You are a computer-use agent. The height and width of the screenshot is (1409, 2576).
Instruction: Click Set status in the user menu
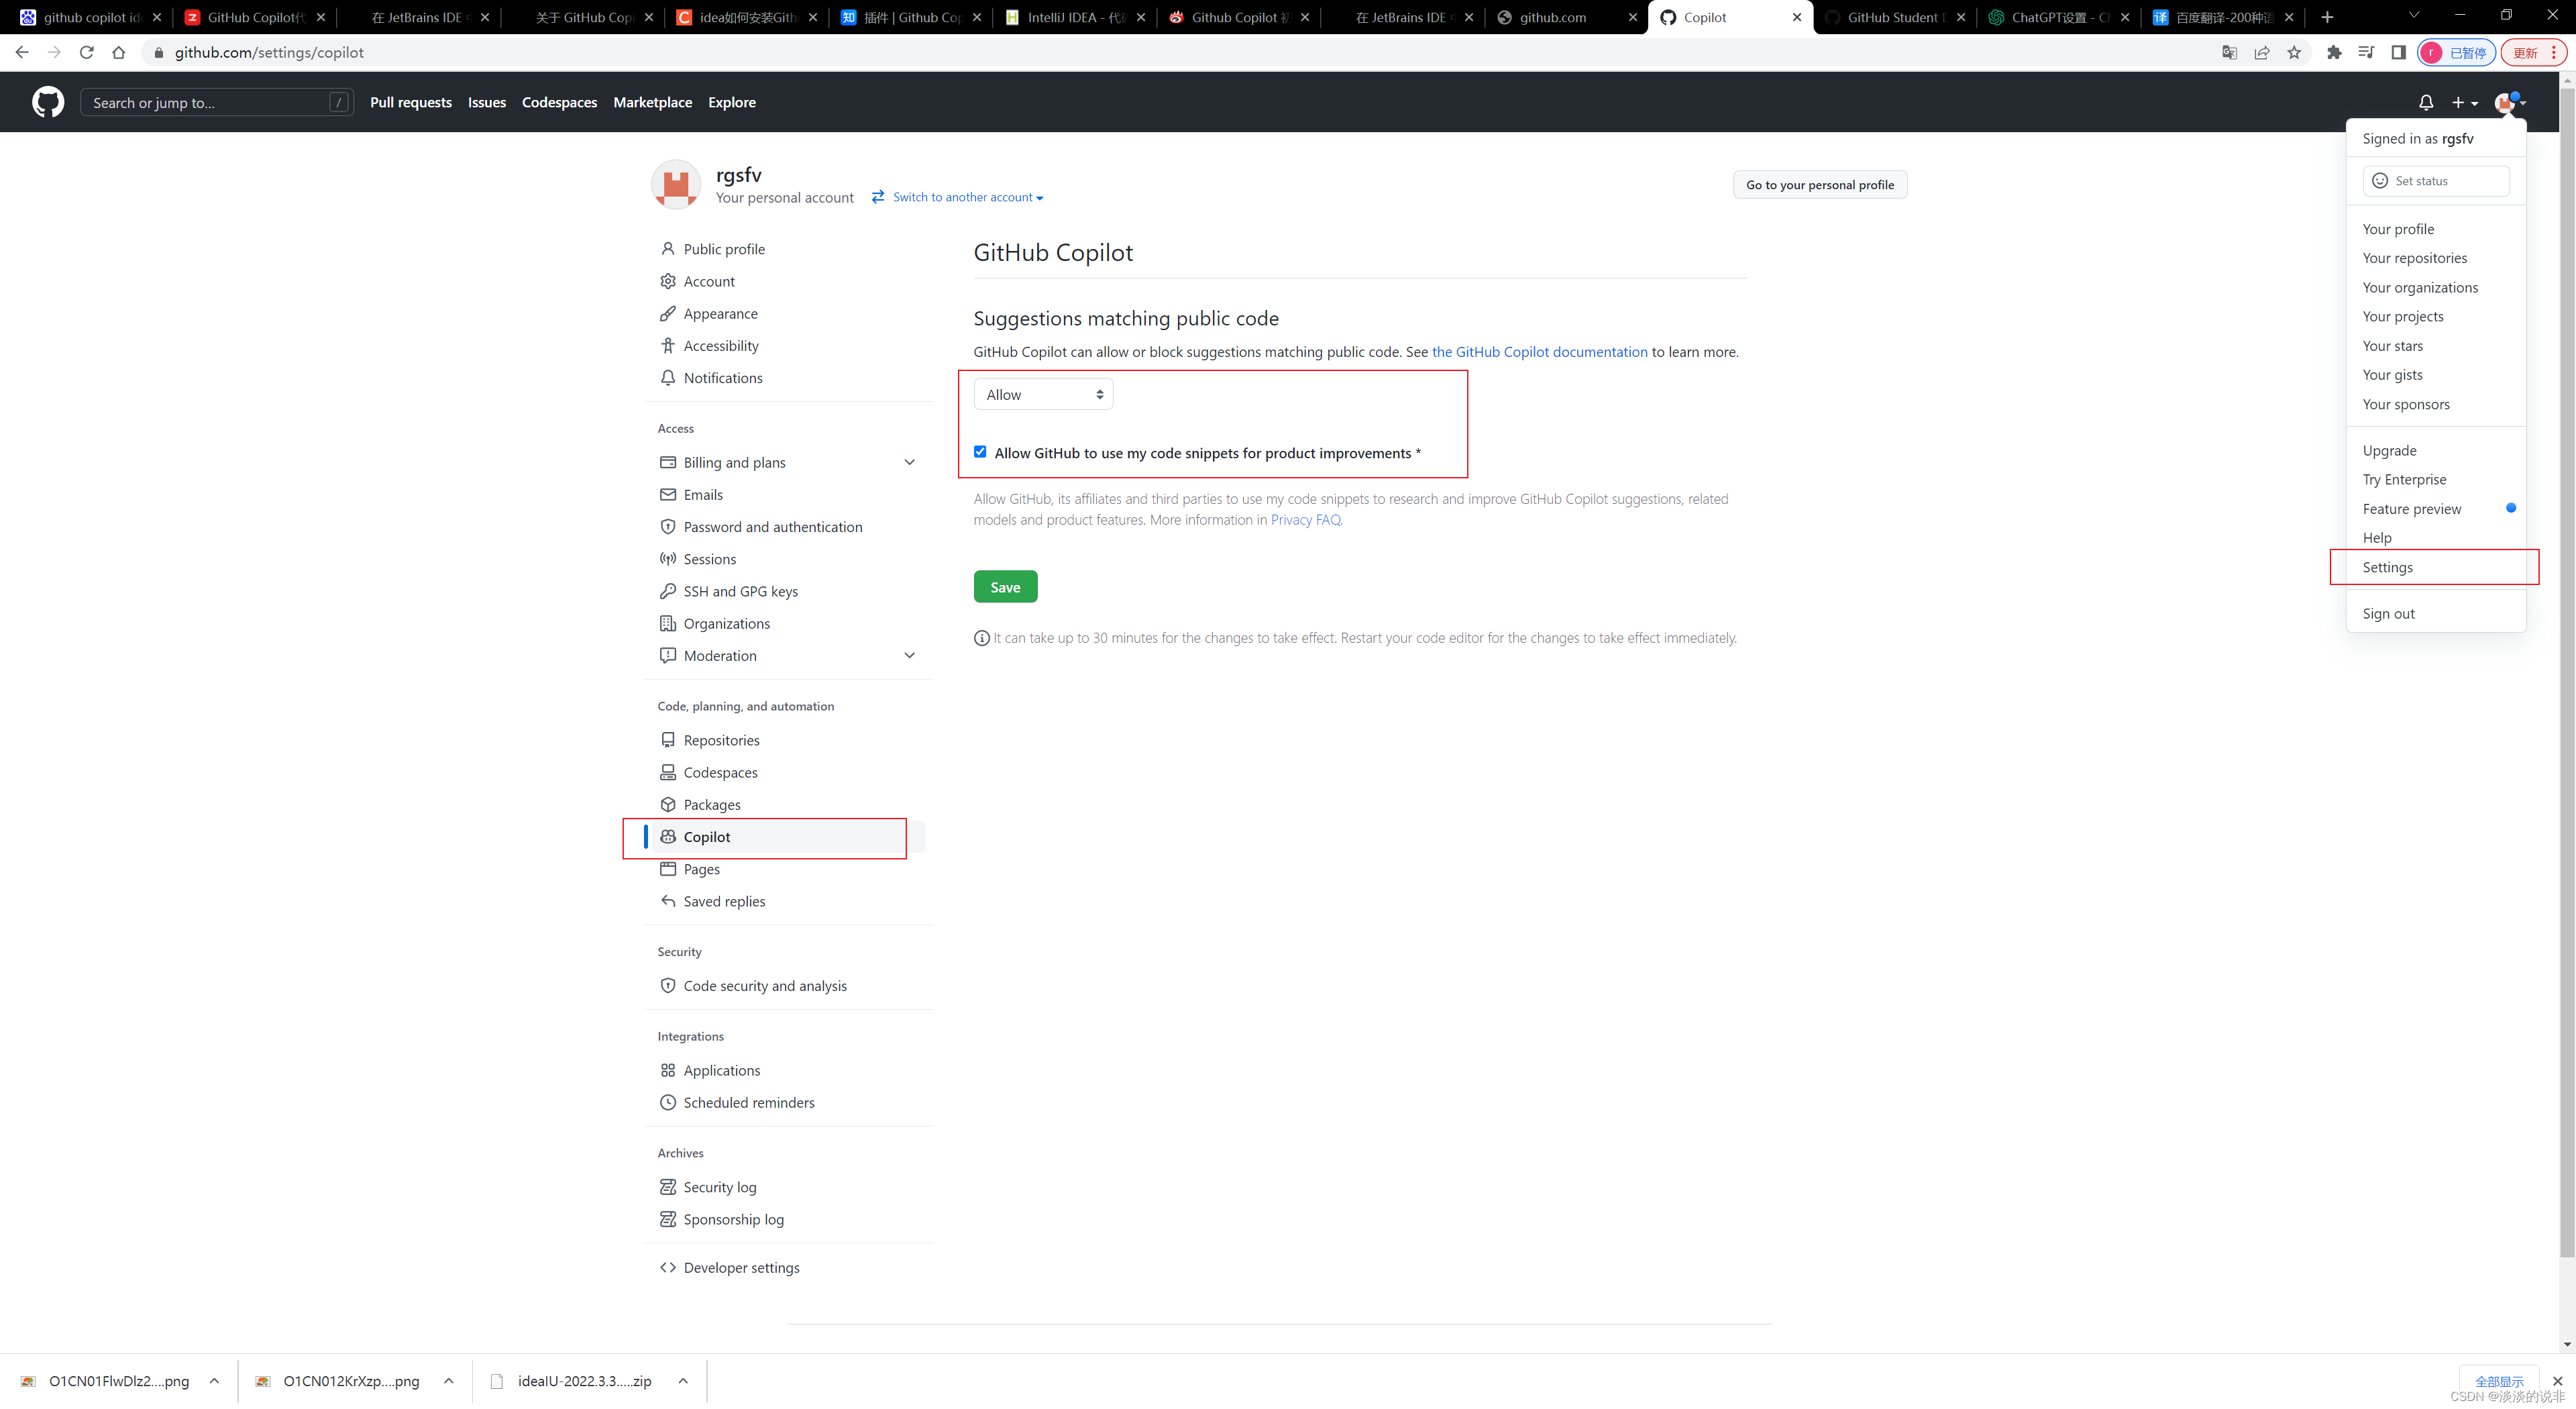point(2435,181)
